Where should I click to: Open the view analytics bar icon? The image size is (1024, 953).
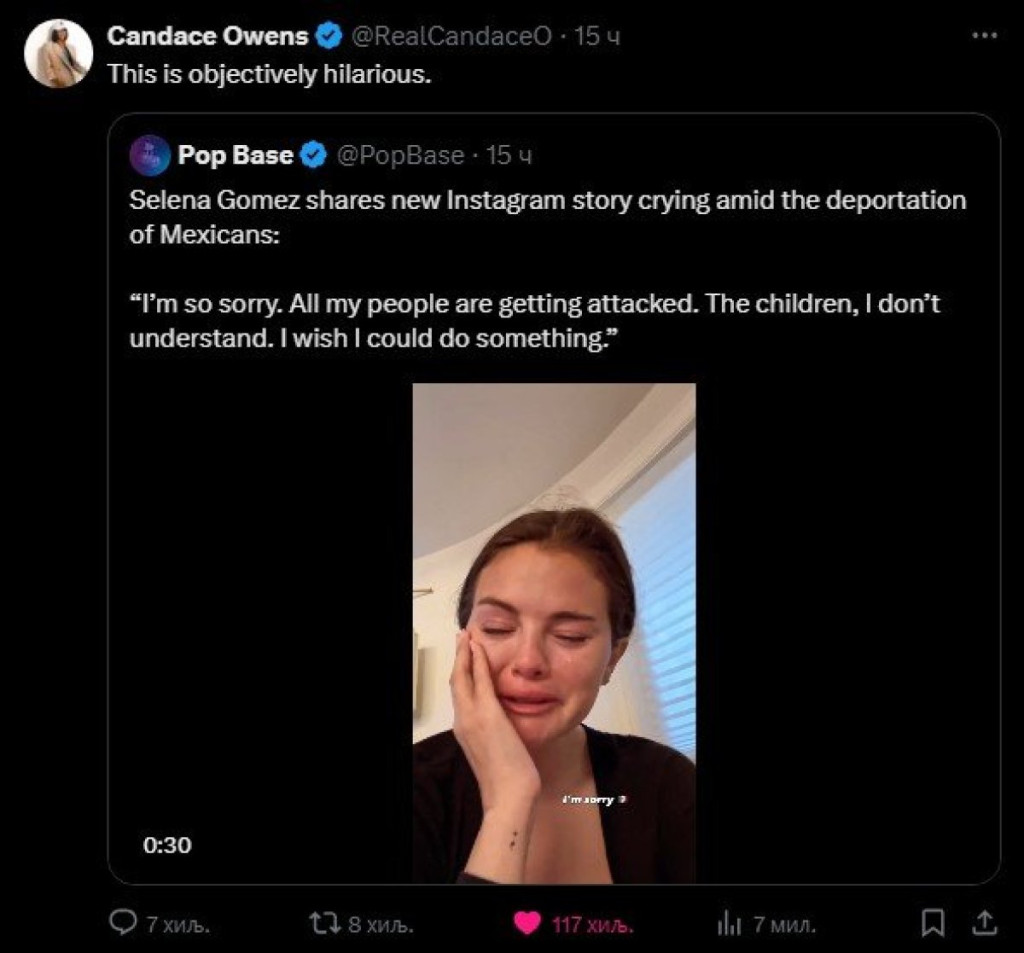(728, 924)
